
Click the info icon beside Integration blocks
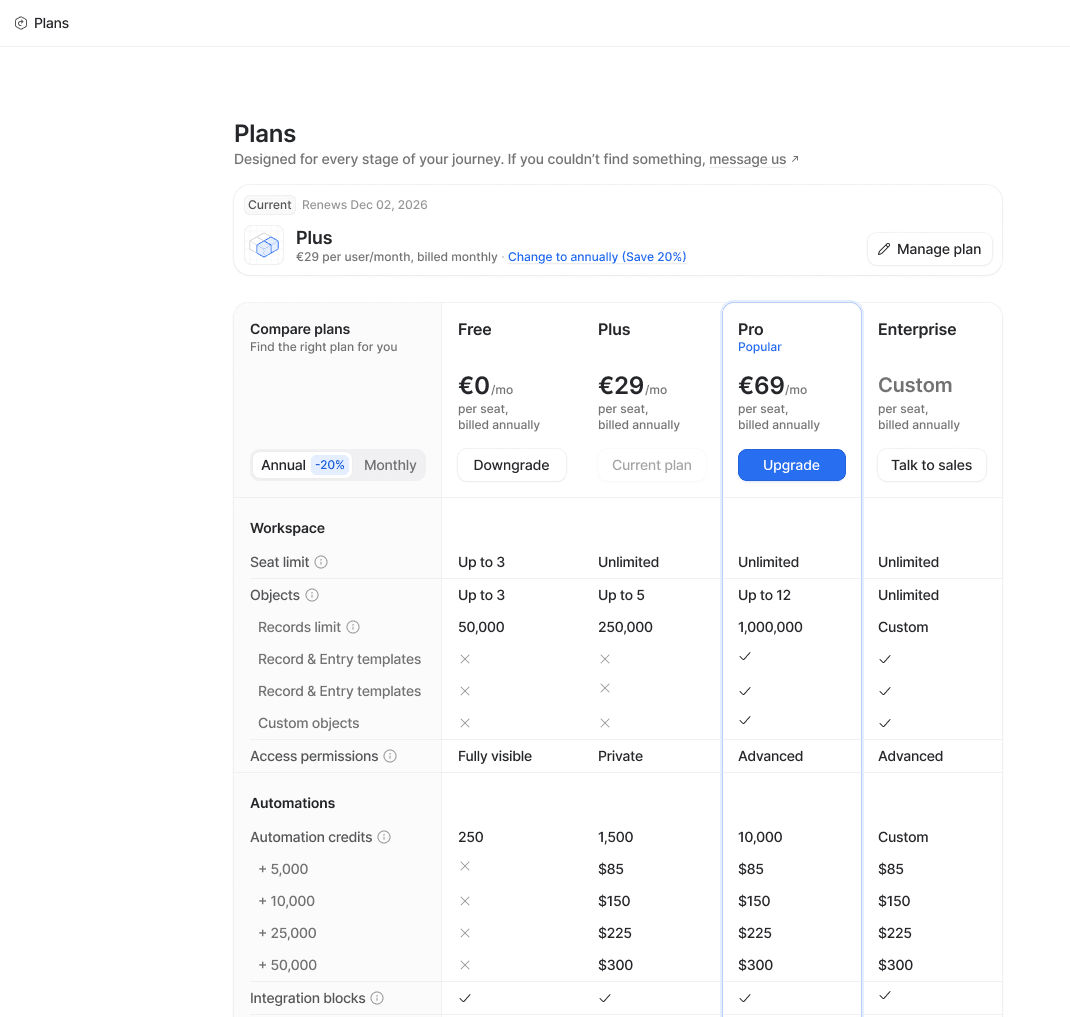tap(377, 998)
